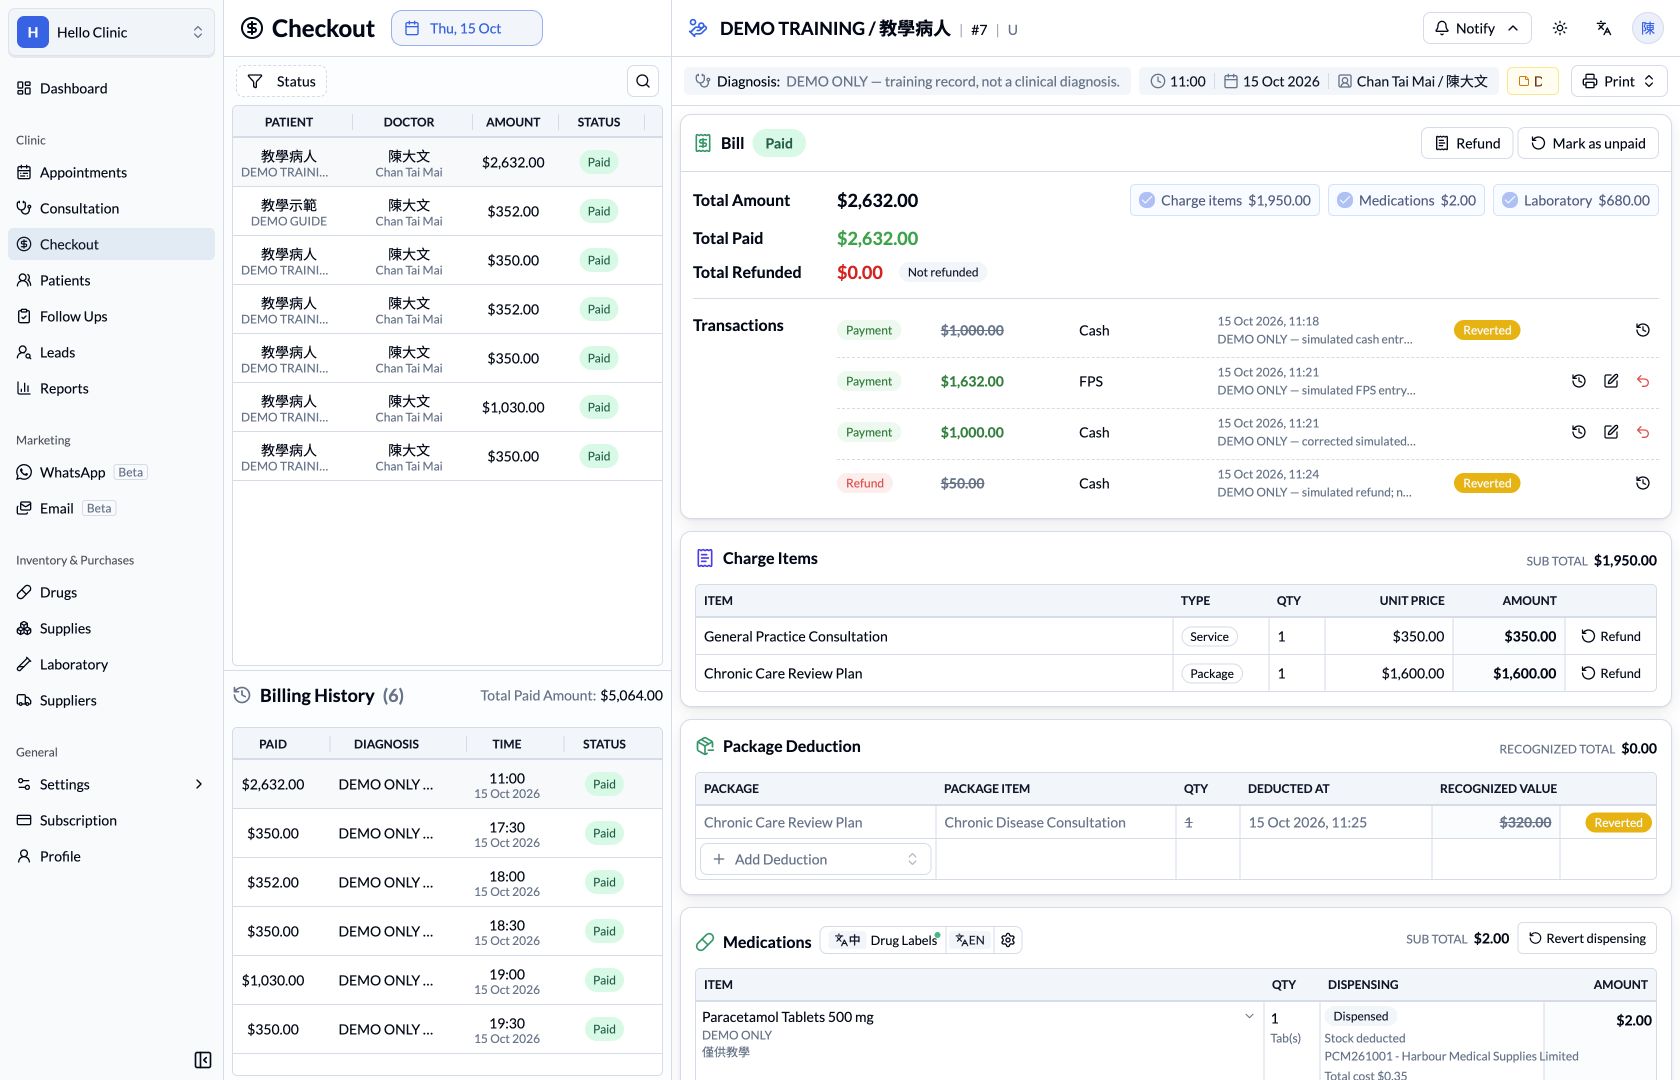The image size is (1680, 1080).
Task: Edit the $1,632.00 FPS payment transaction
Action: click(1611, 381)
